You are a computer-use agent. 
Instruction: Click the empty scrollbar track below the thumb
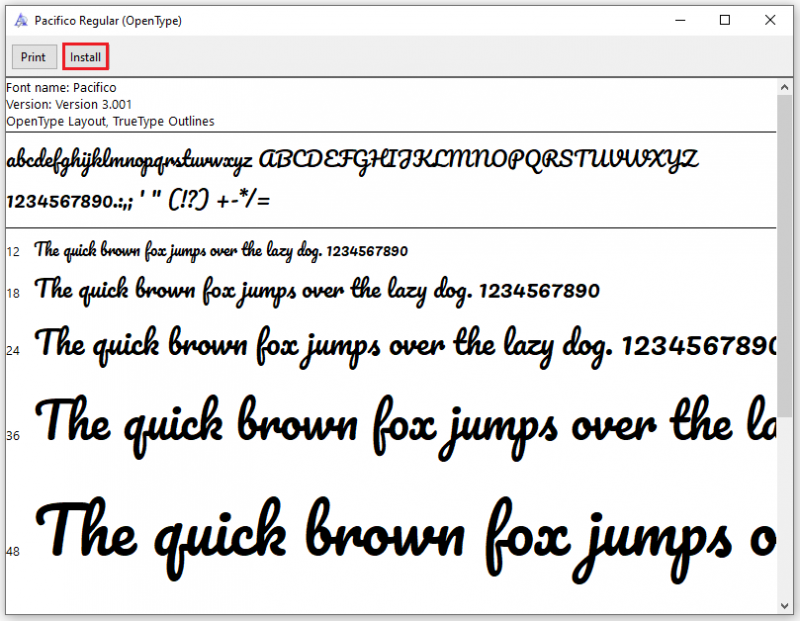[x=784, y=508]
